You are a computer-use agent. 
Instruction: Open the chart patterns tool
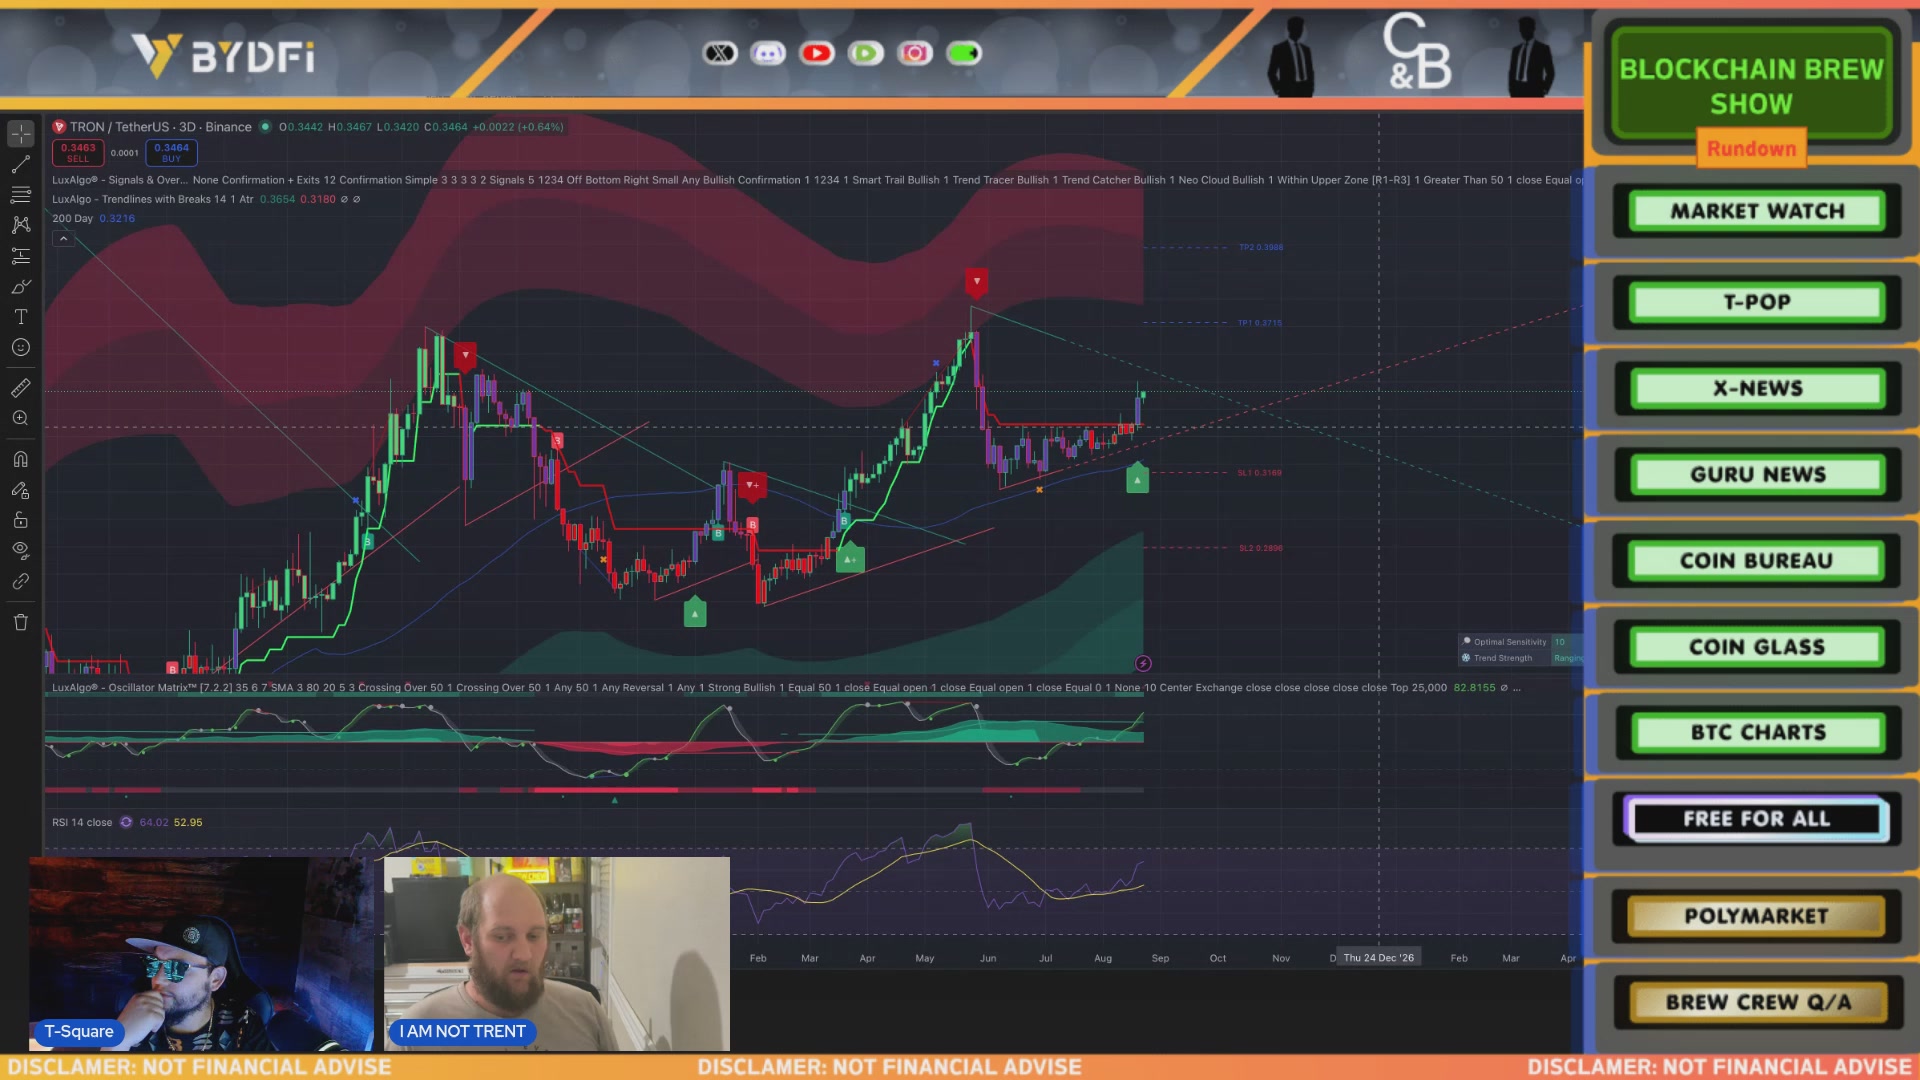point(21,225)
